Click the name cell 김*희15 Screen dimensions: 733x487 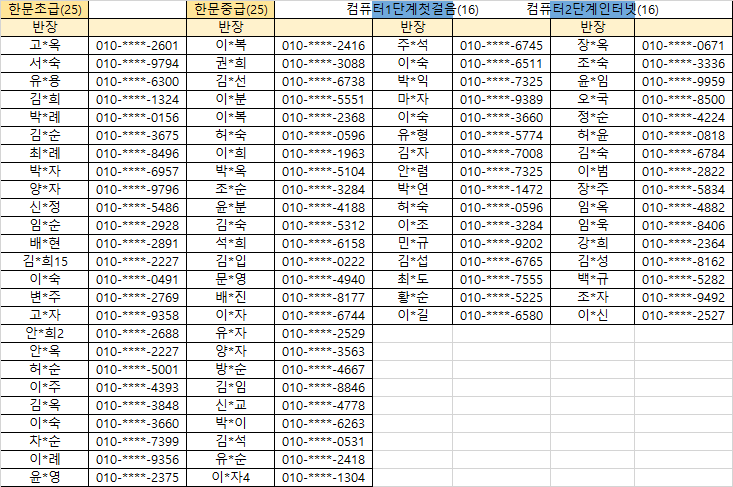tap(46, 261)
